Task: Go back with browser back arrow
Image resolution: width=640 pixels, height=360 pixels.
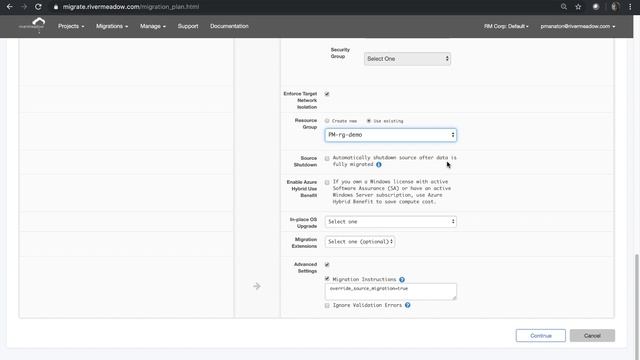Action: coord(9,7)
